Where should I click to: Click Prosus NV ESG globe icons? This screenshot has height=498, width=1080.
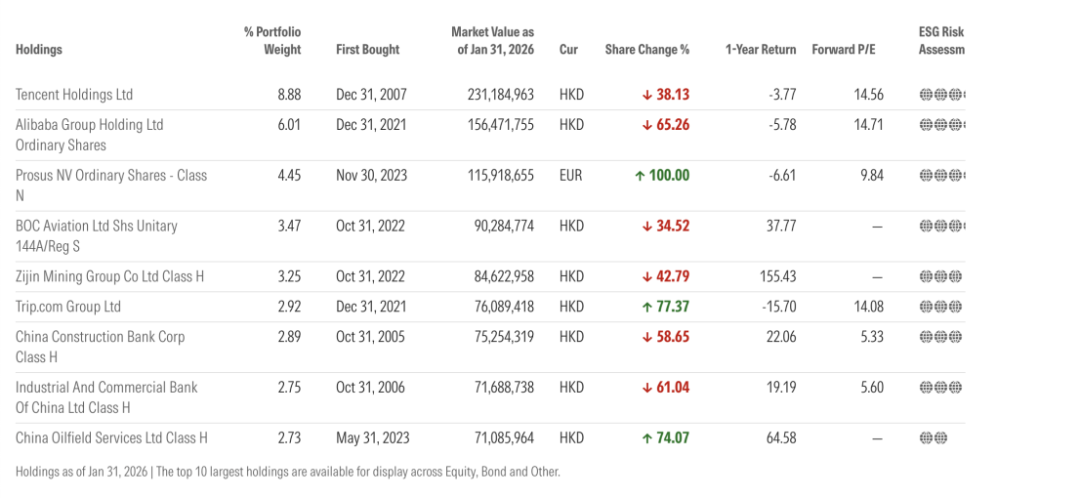coord(941,175)
